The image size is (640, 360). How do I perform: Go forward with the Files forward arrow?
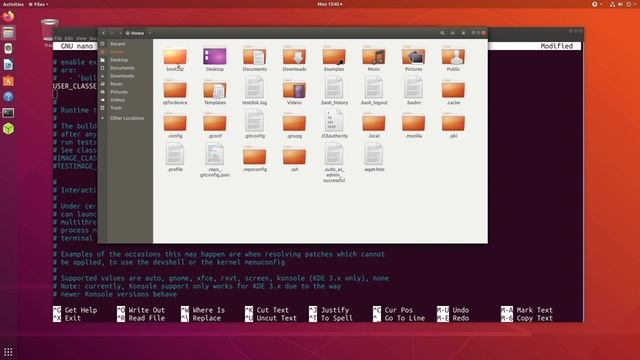coord(112,33)
